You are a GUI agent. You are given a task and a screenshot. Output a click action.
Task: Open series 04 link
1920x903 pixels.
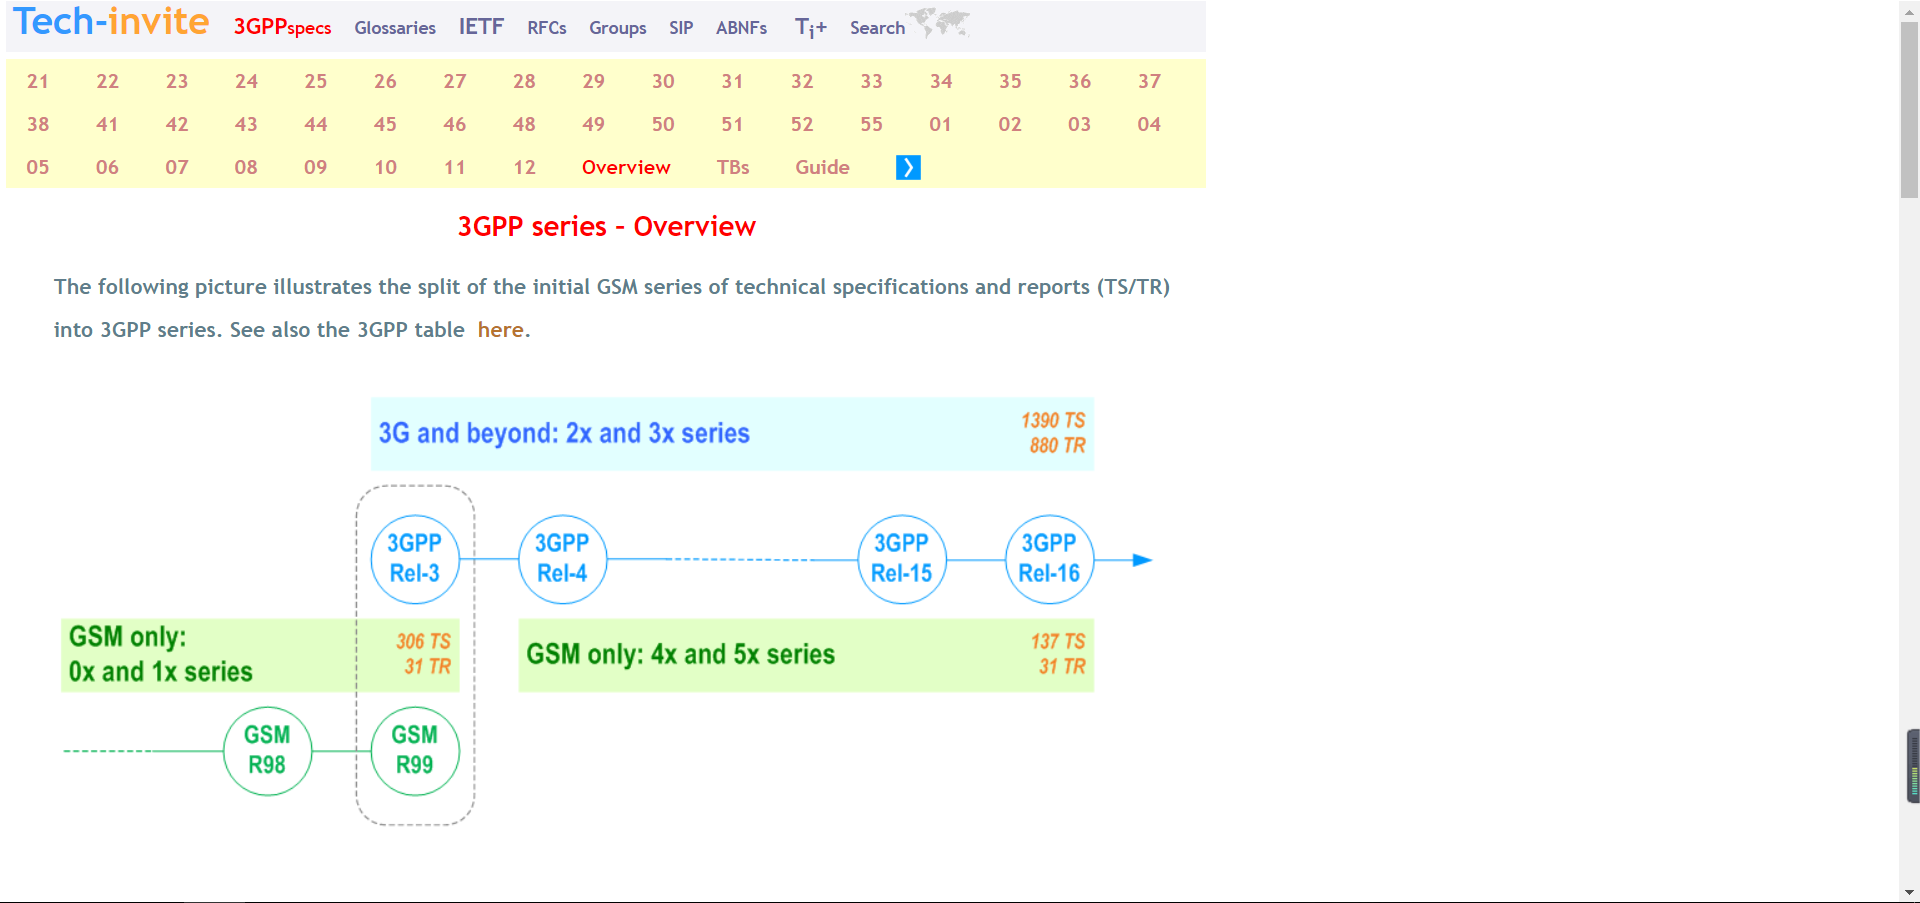point(1149,124)
